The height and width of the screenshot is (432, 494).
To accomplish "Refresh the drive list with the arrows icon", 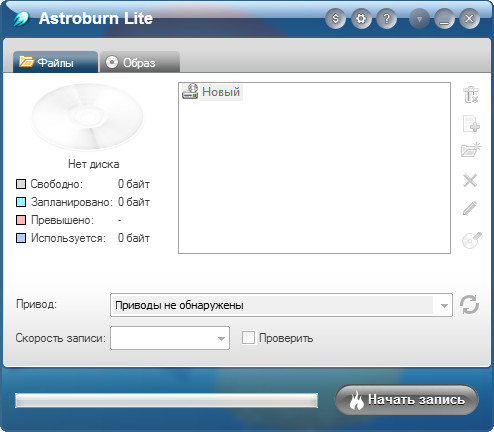I will (x=469, y=304).
